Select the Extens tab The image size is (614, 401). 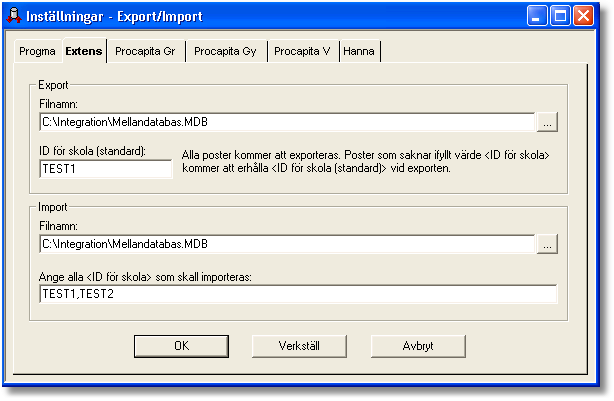[84, 51]
